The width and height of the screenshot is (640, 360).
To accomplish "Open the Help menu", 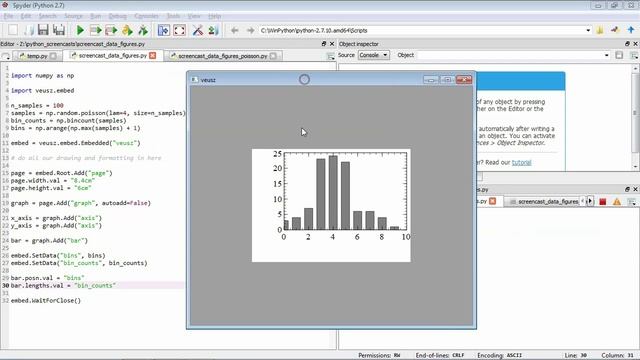I will [215, 16].
